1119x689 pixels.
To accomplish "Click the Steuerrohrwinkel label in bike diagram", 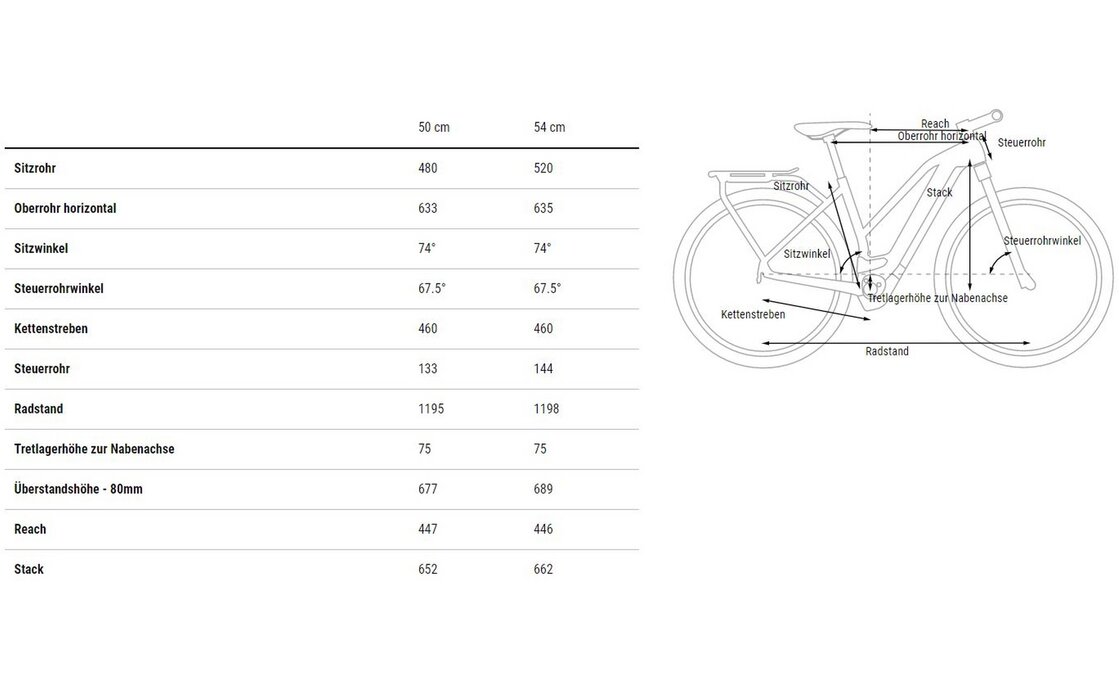I will [1042, 241].
